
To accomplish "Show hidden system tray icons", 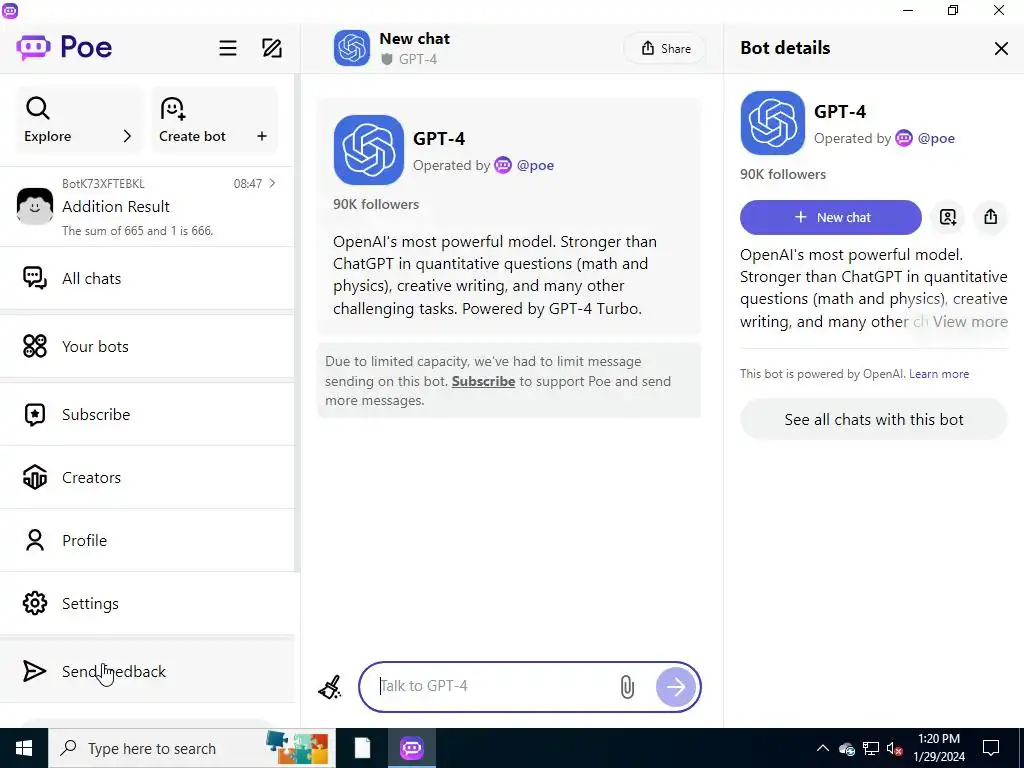I will (x=823, y=748).
